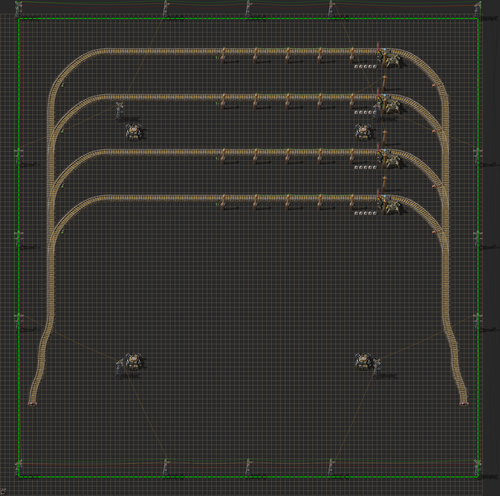Select the big pole beside the lower-left roboport
This screenshot has height=496, width=500.
(x=119, y=368)
